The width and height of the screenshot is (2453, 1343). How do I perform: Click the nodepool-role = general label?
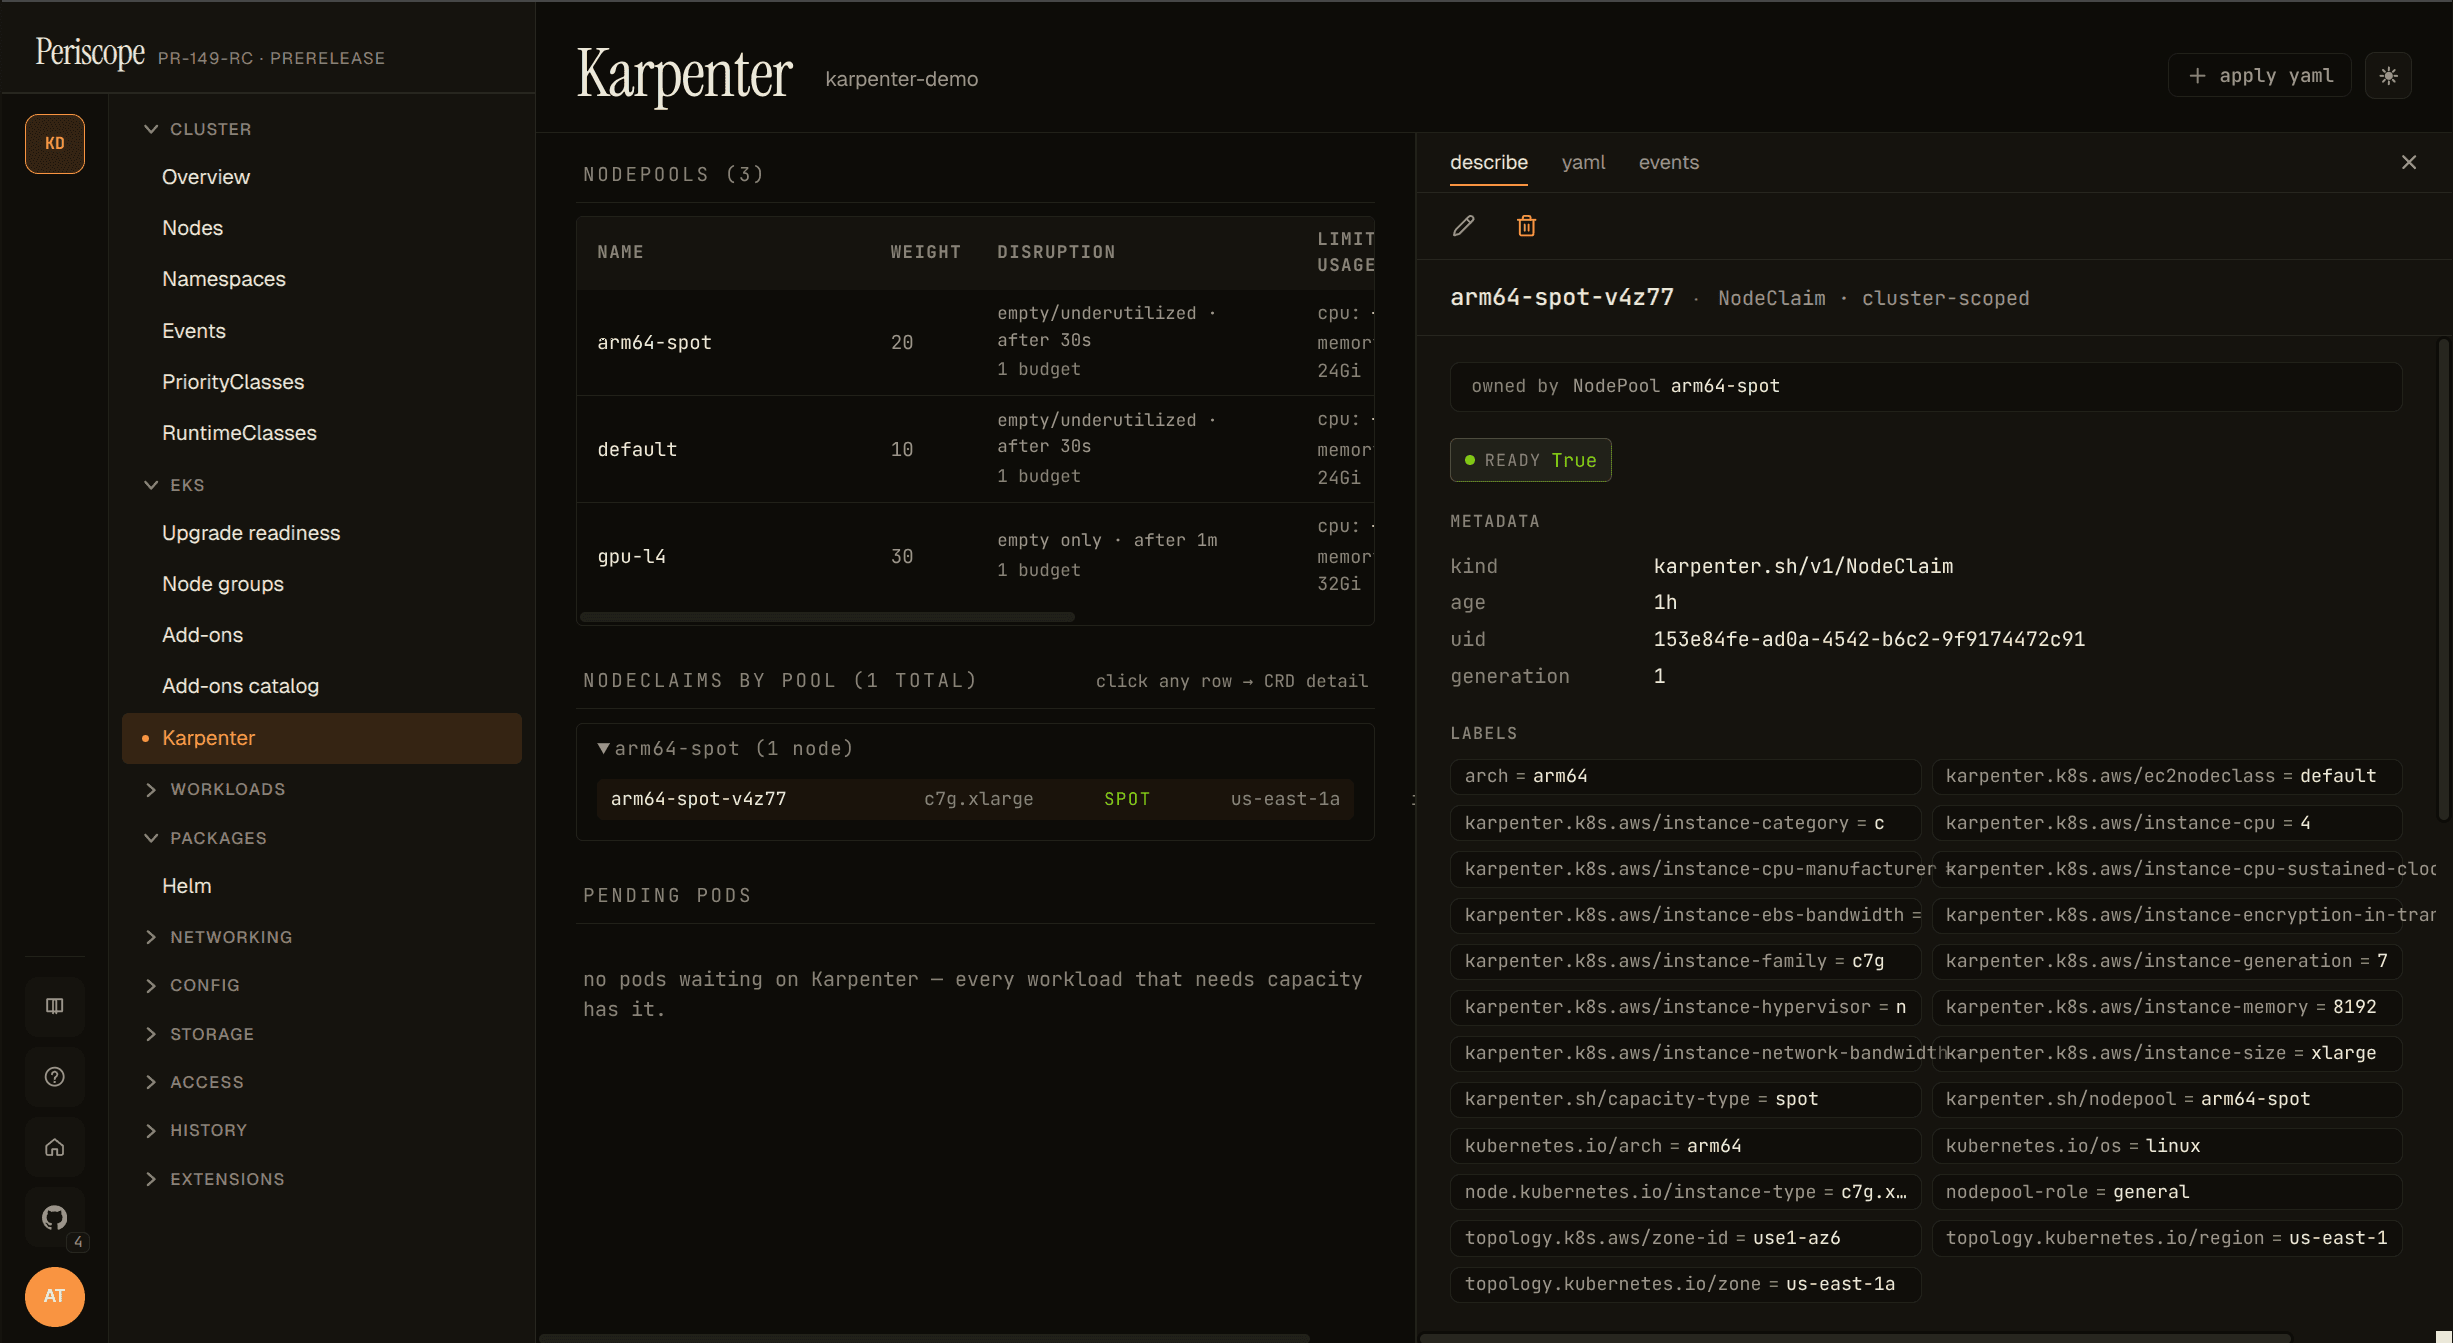2167,1192
